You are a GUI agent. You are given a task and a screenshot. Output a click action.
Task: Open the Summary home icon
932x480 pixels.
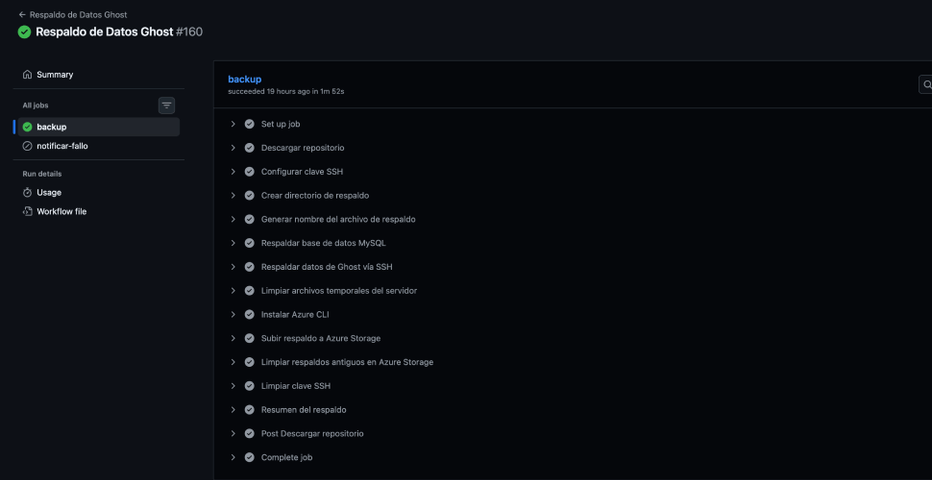(x=27, y=75)
